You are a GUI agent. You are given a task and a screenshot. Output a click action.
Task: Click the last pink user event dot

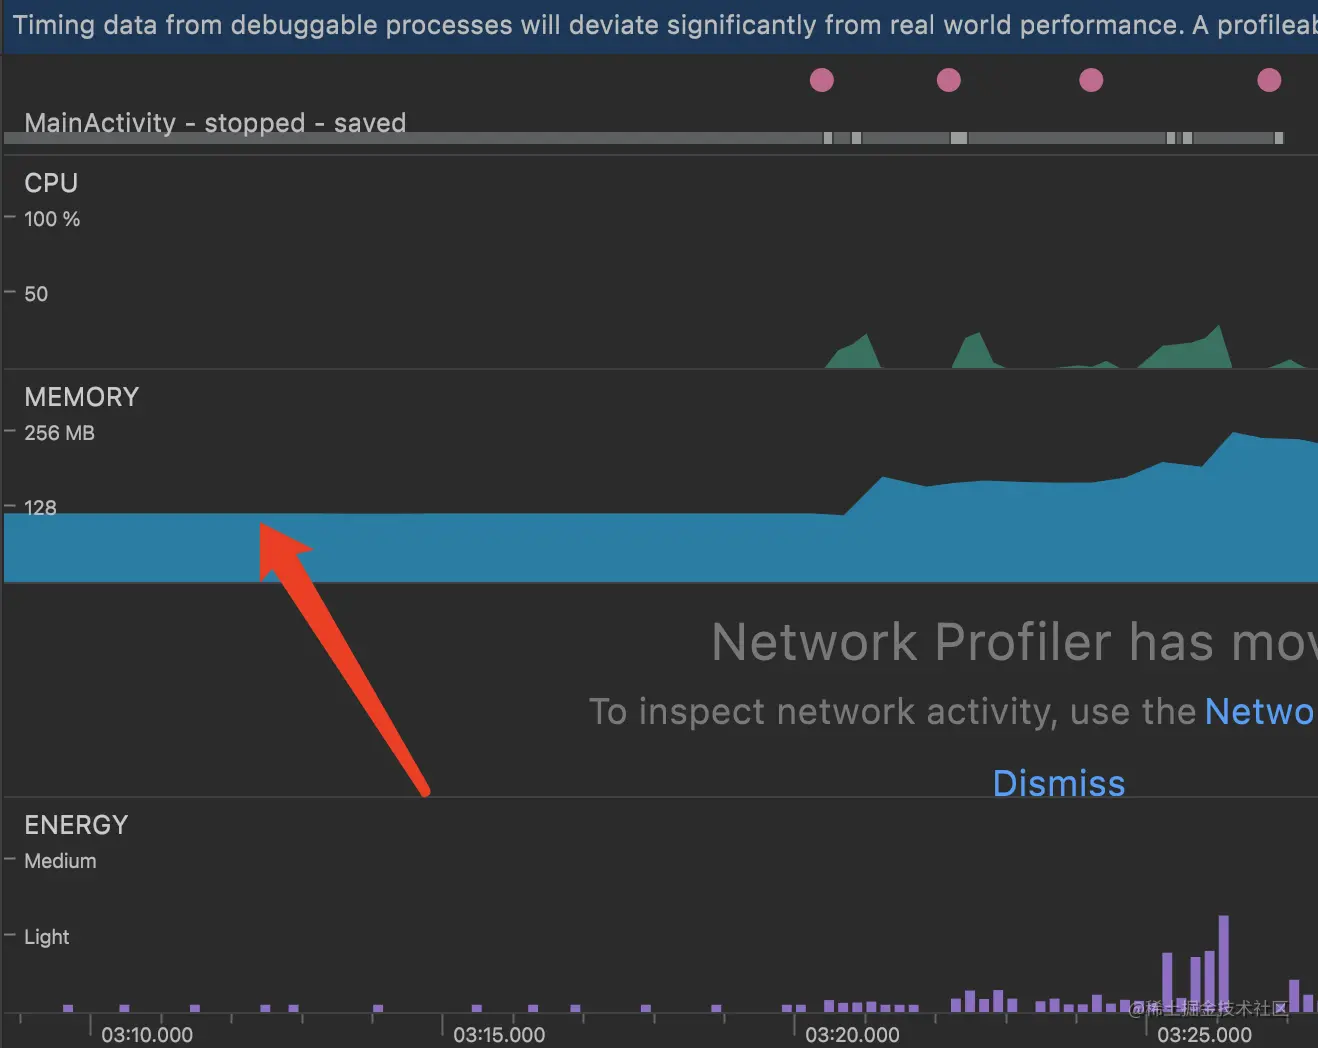(x=1269, y=80)
